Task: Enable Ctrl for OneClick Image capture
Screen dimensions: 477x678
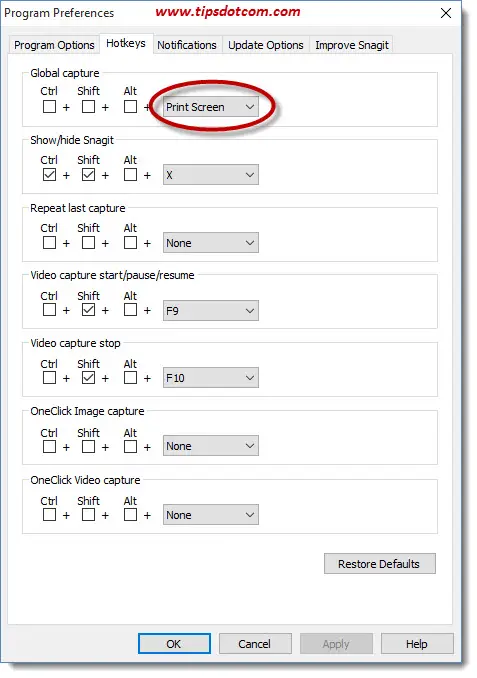Action: (x=49, y=446)
